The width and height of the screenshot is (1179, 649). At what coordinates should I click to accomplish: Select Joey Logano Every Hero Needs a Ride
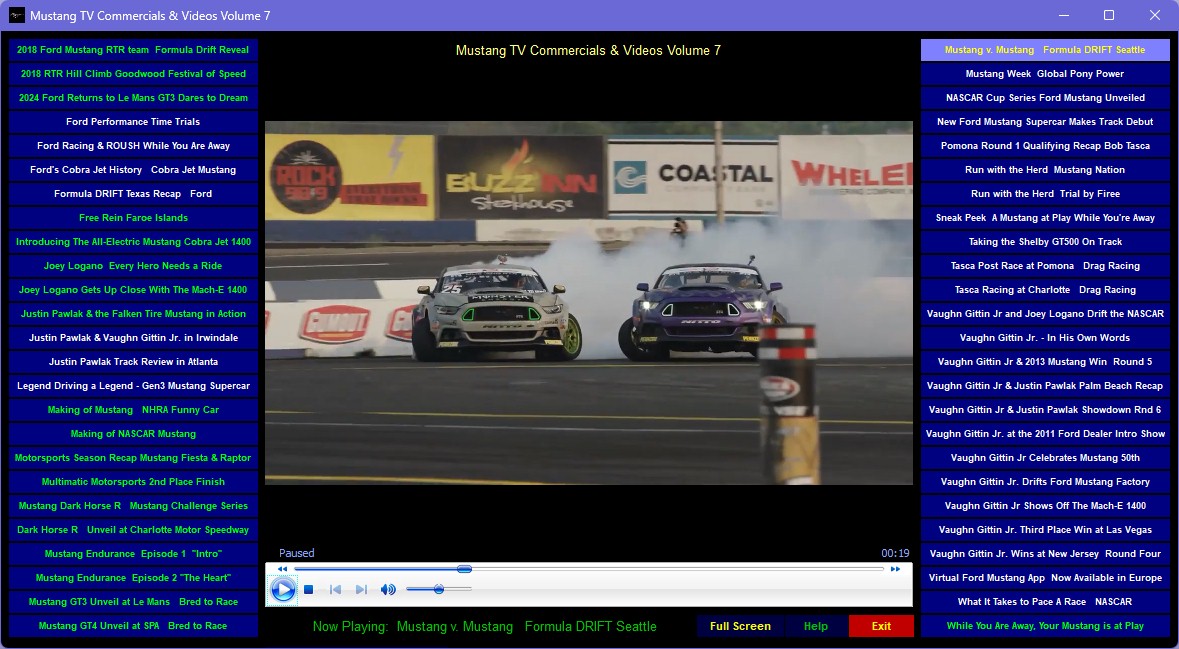(133, 266)
